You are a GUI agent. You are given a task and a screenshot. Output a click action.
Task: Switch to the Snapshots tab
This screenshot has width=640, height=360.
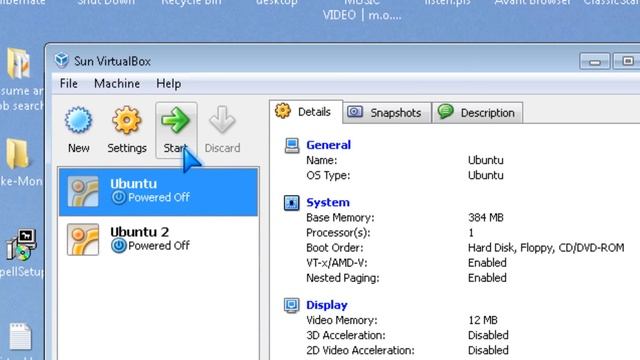click(387, 113)
